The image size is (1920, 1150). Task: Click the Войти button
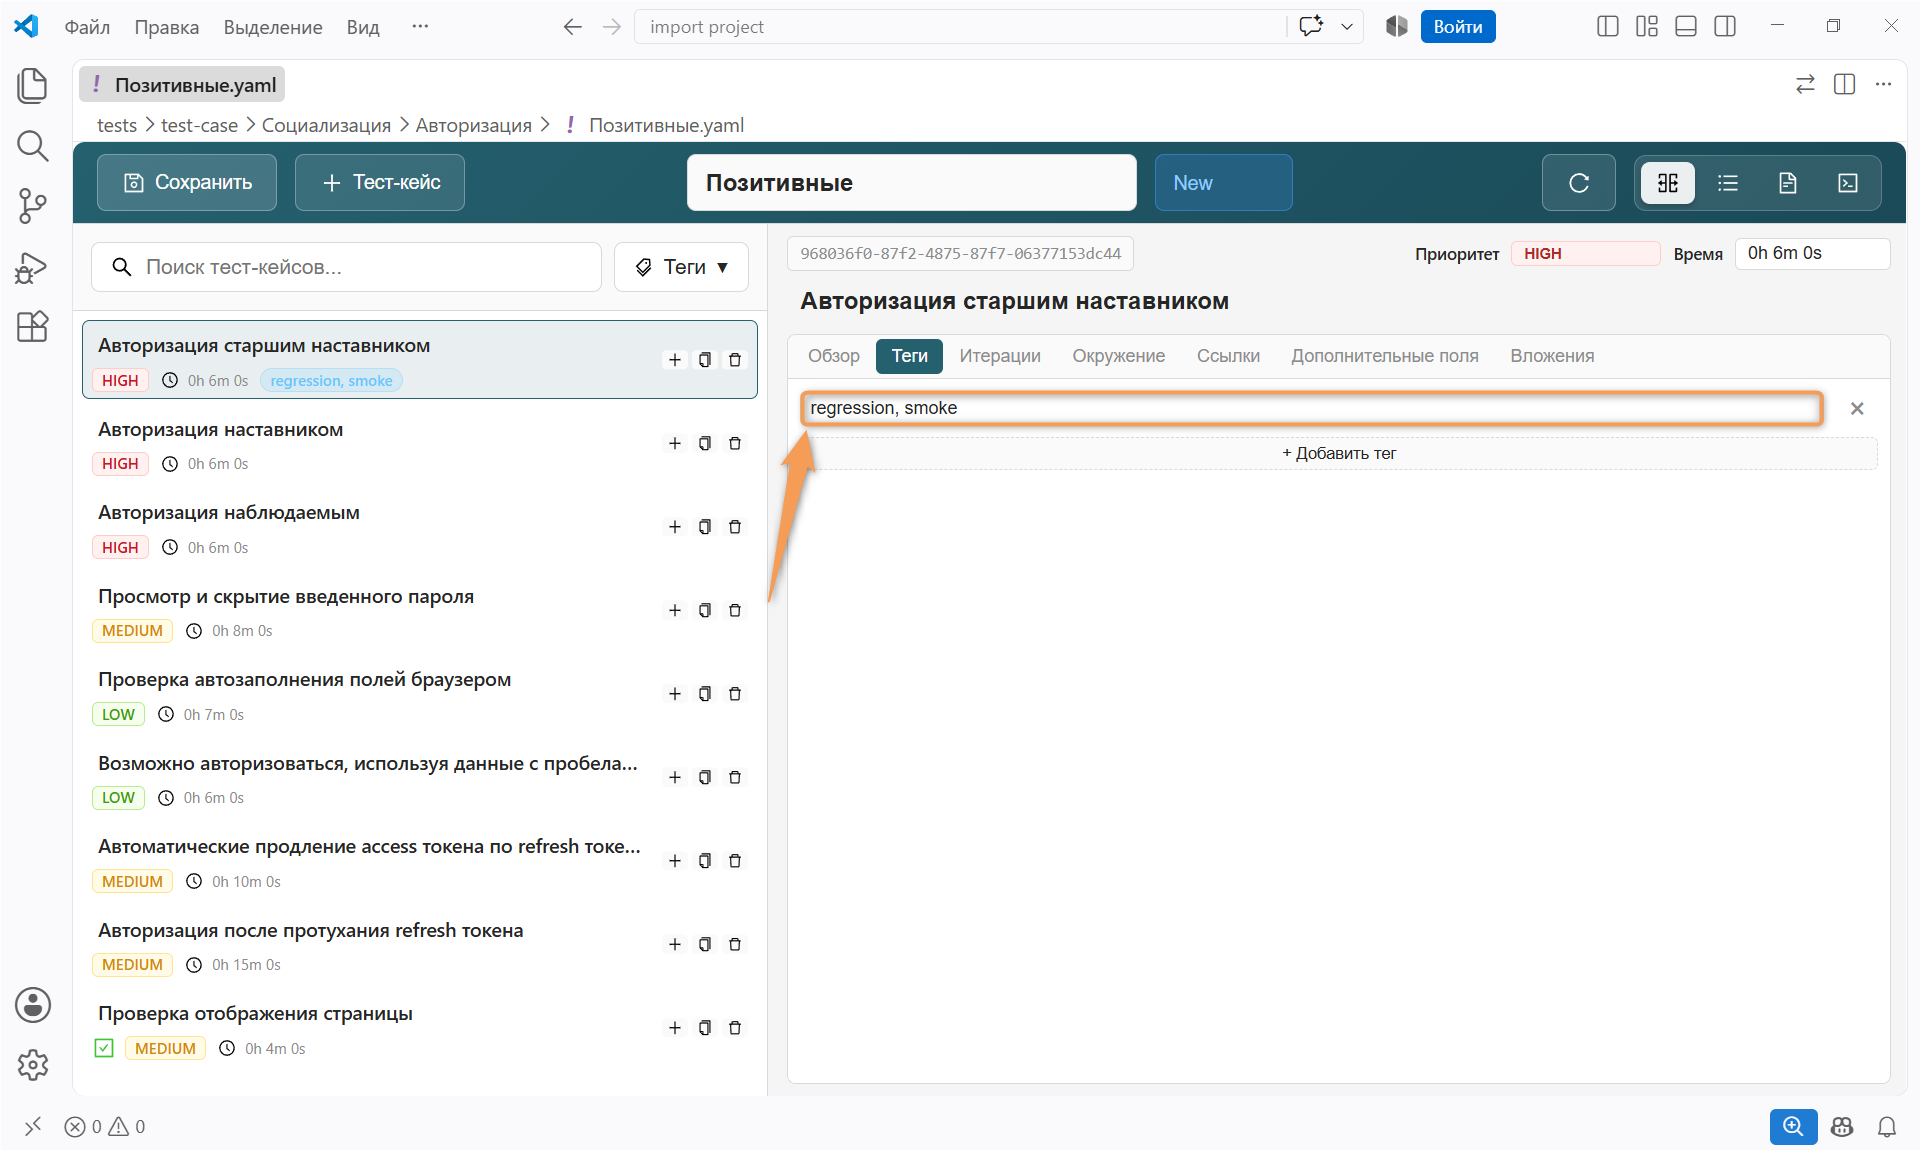[x=1458, y=27]
